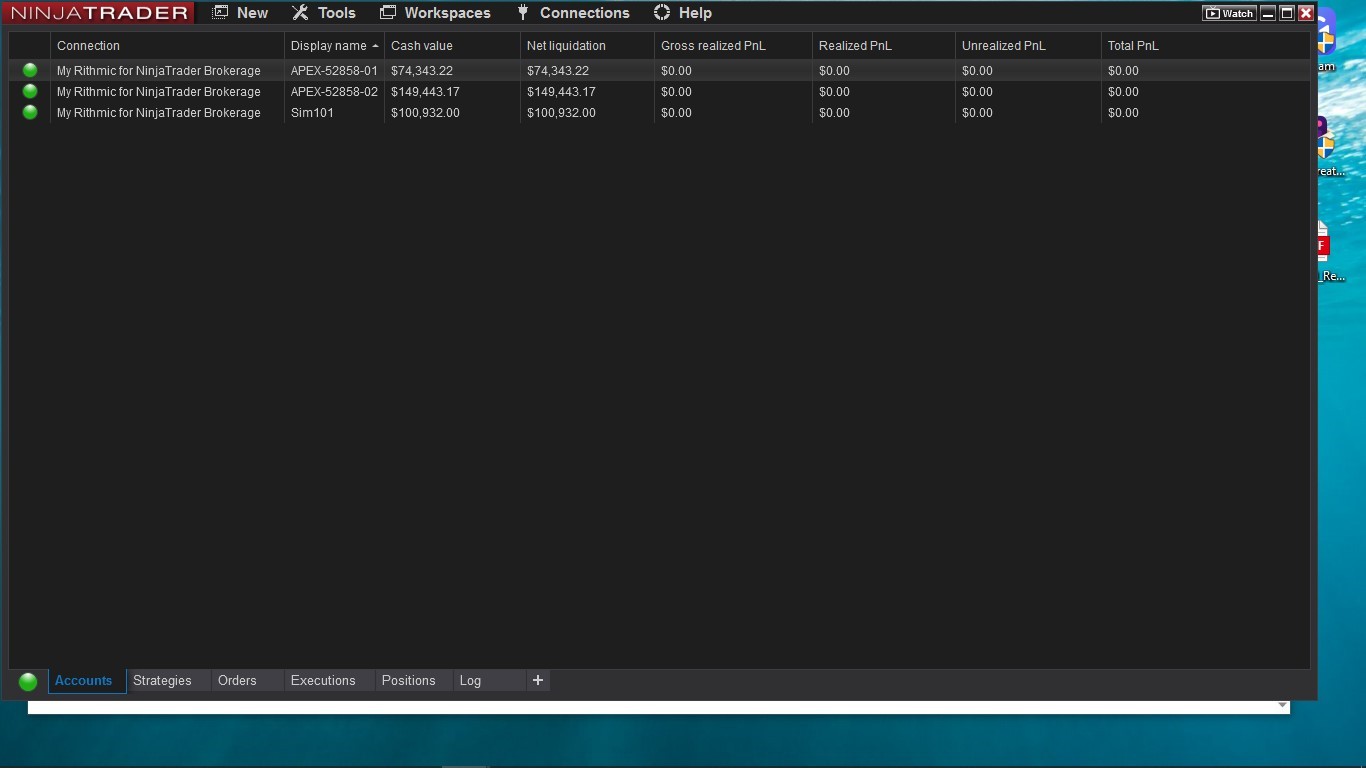Click the $100,932.00 net liquidation cell

click(587, 113)
